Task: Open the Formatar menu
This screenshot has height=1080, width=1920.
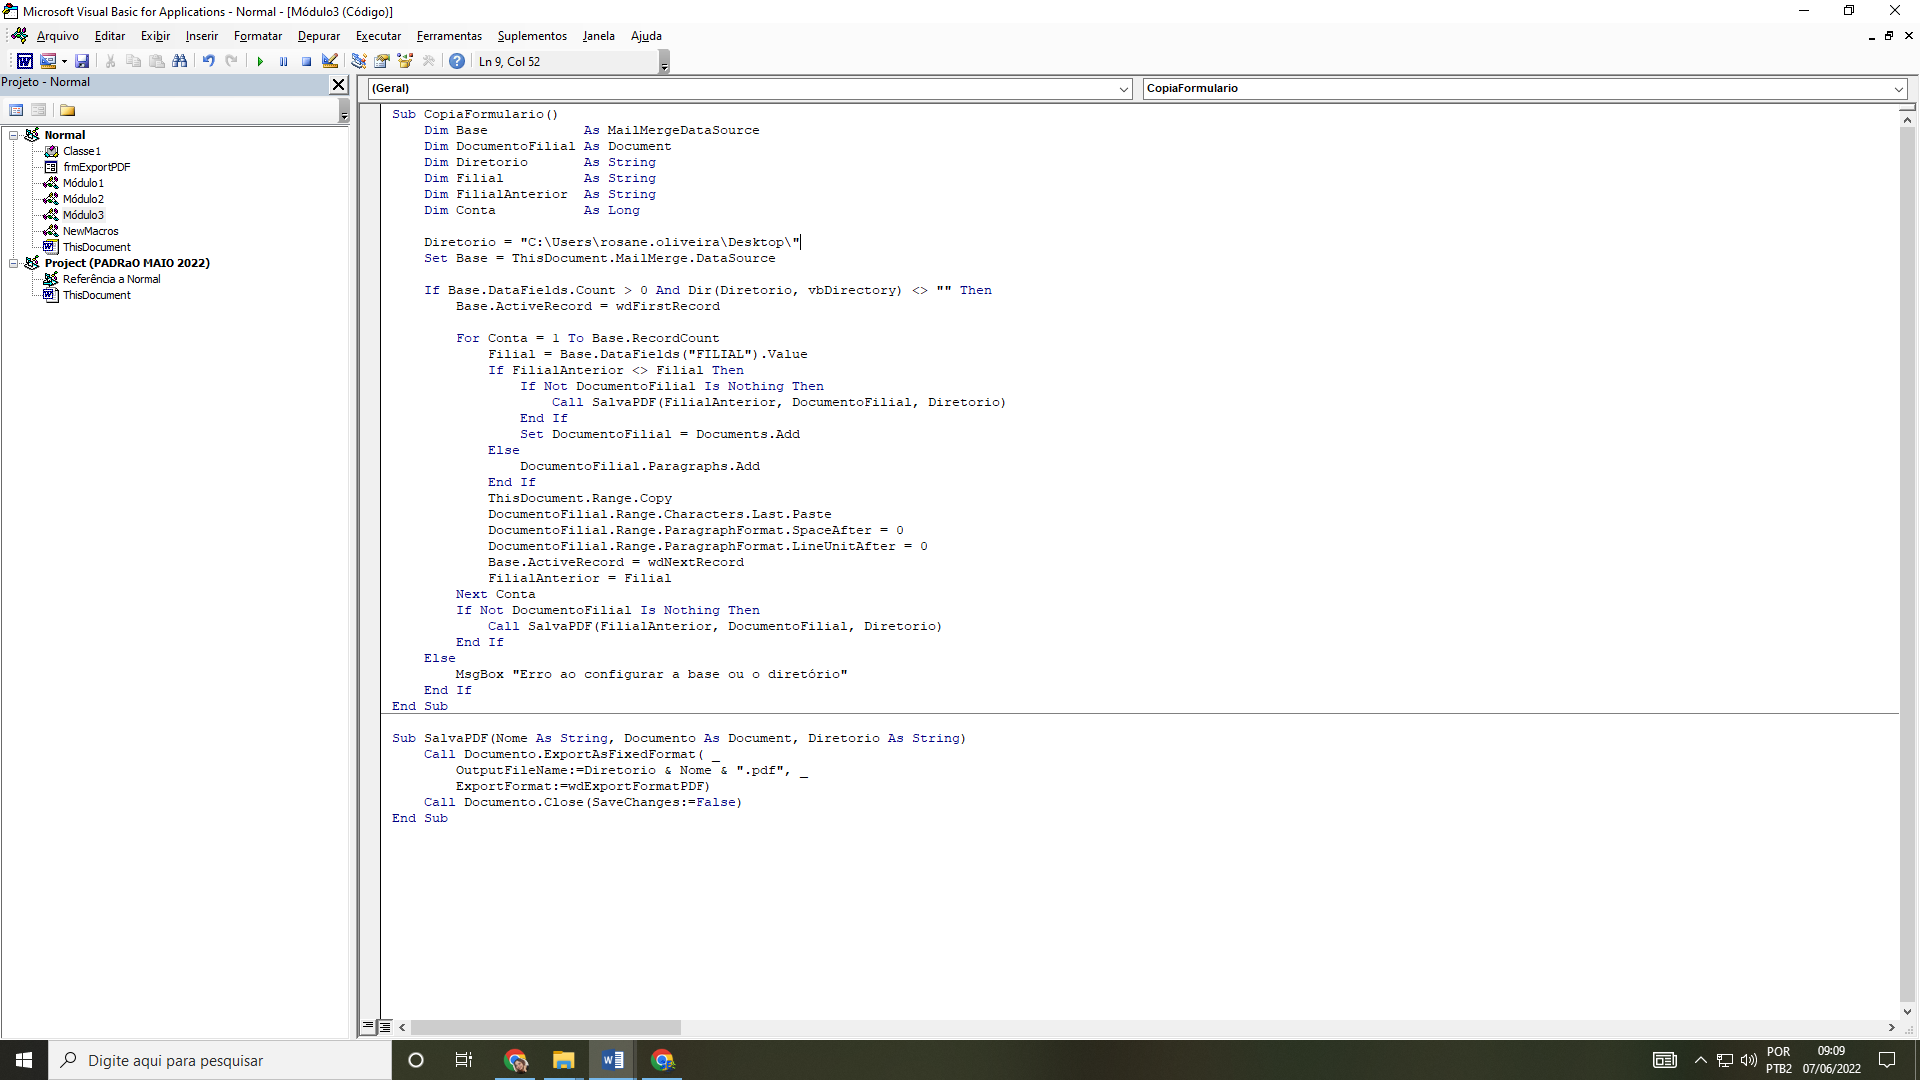Action: tap(258, 36)
